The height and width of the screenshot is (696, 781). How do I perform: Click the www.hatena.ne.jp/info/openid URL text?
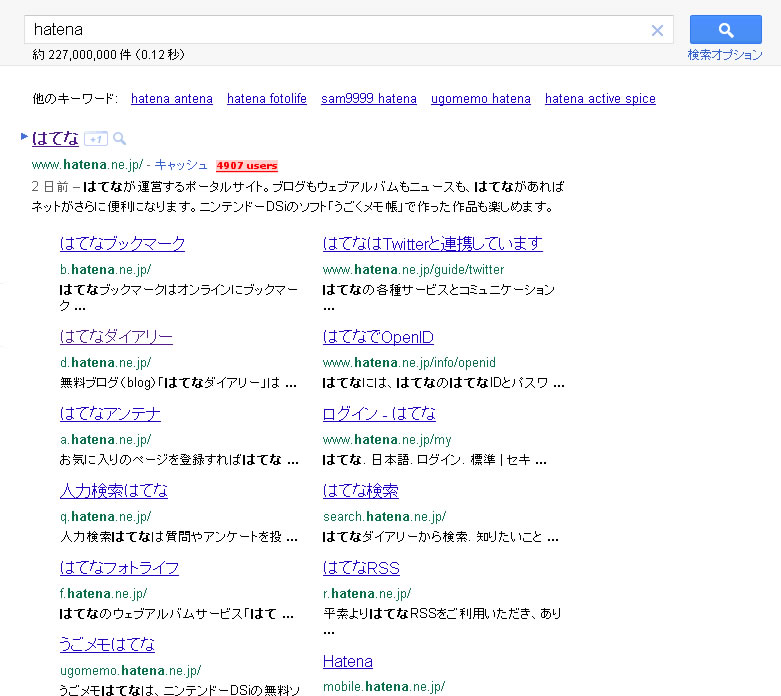click(x=409, y=363)
